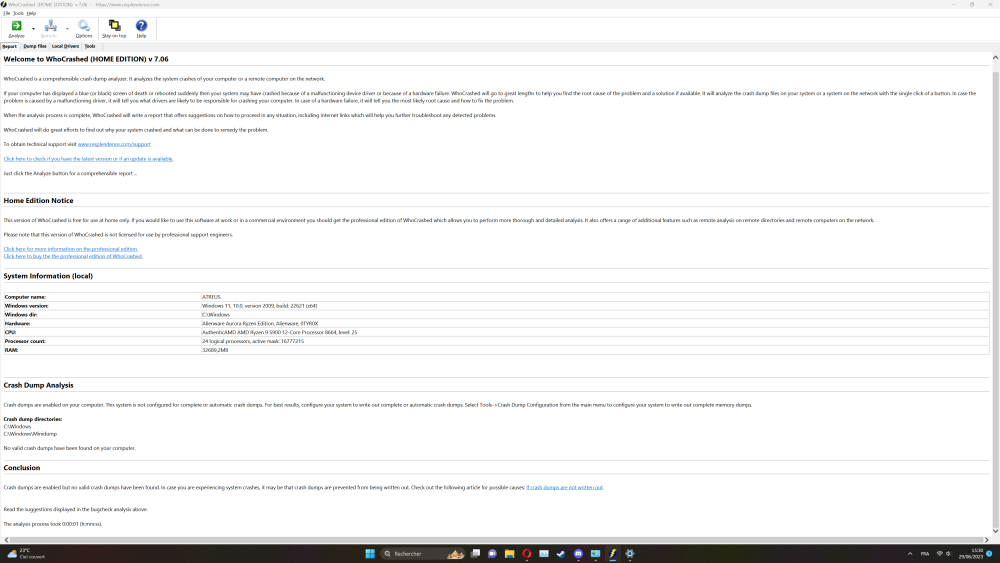Open Opera browser from the taskbar
This screenshot has width=1000, height=563.
(527, 553)
